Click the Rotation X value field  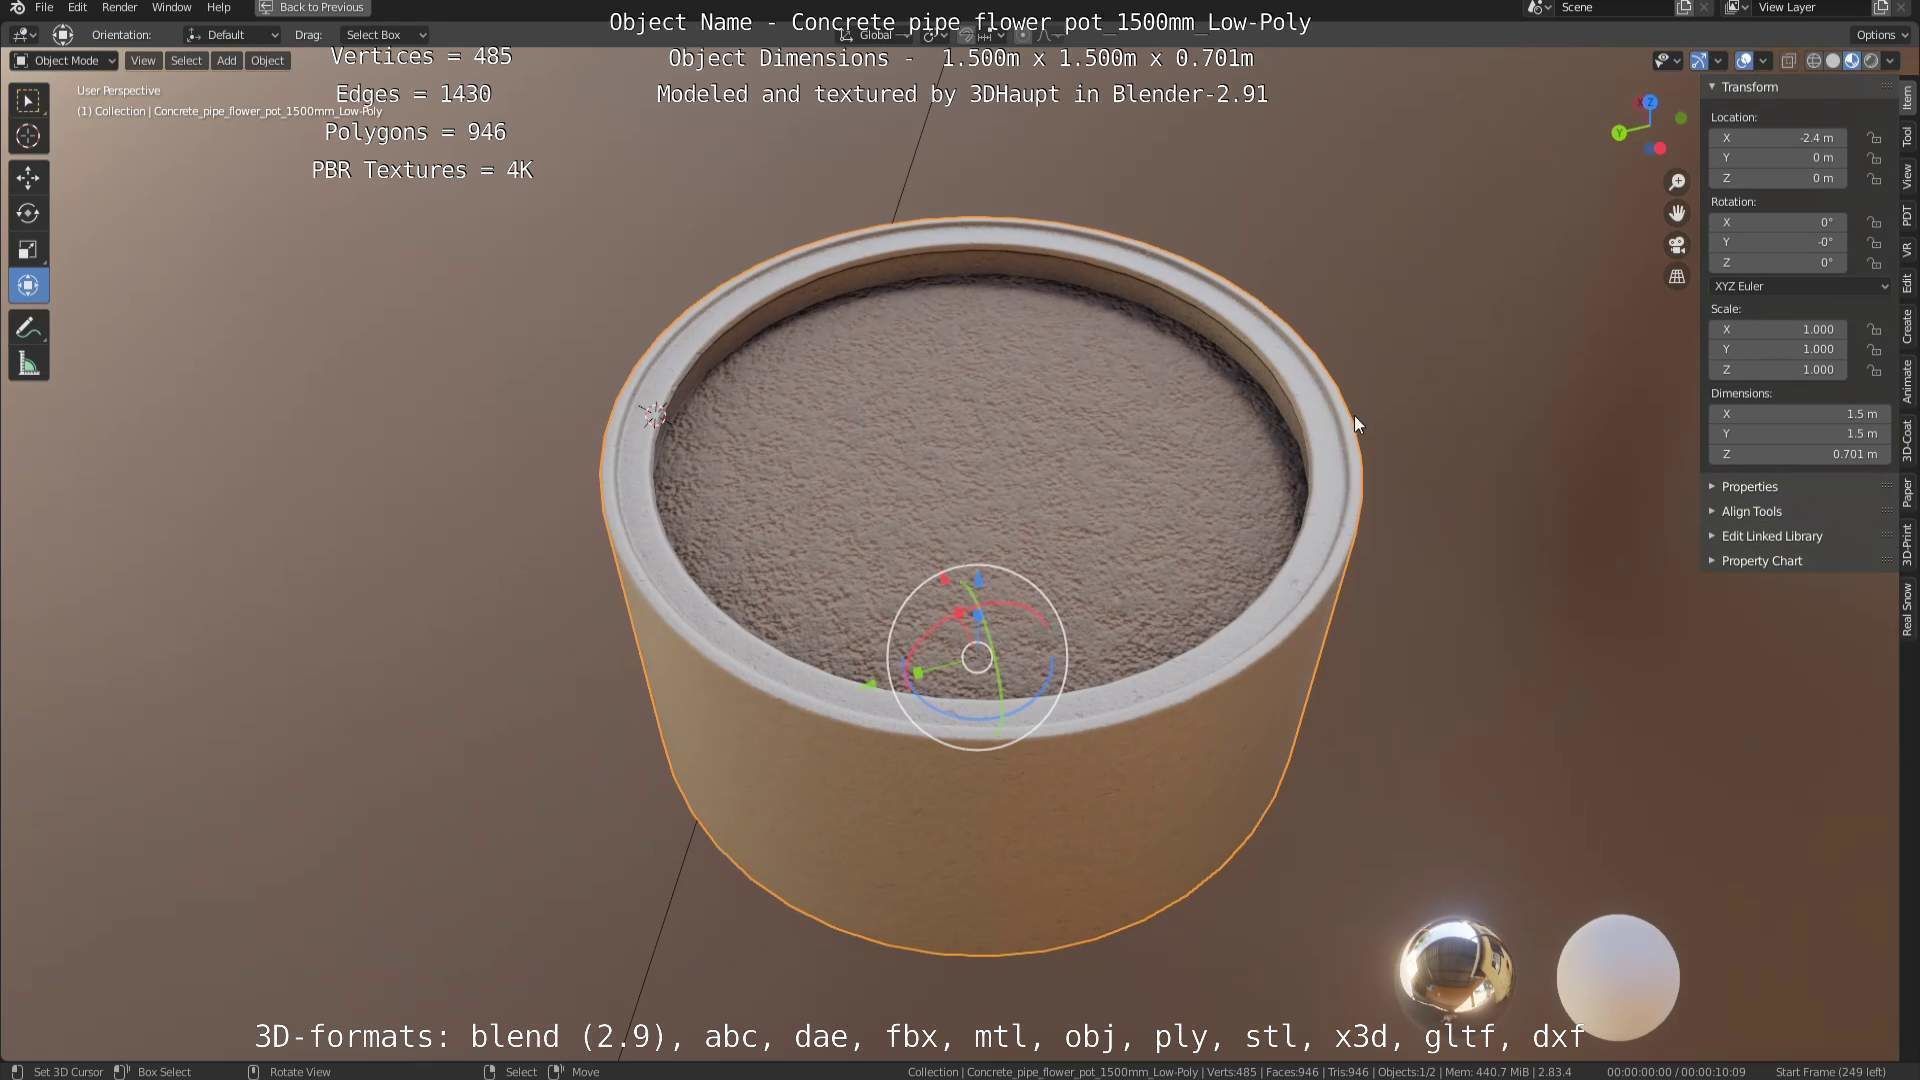coord(1778,222)
